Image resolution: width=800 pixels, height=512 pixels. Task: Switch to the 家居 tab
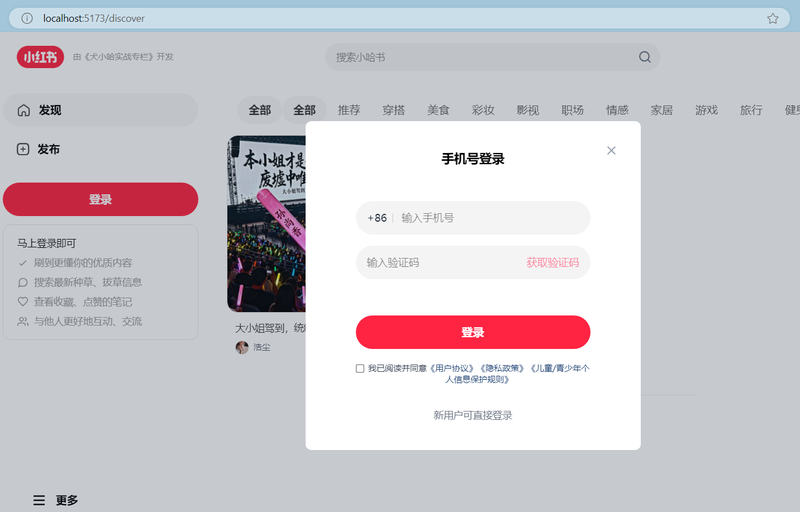[x=662, y=110]
